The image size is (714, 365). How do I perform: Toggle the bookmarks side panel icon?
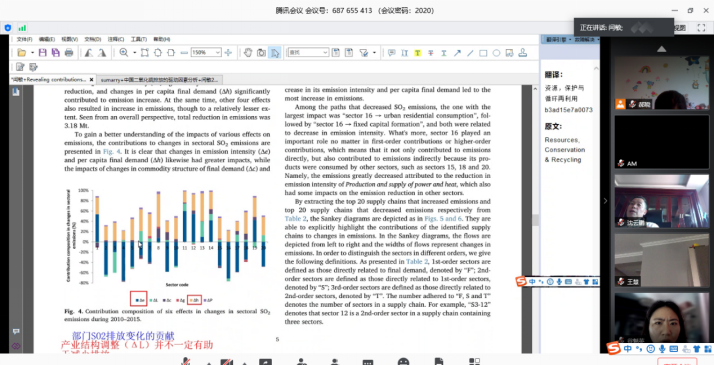coord(16,92)
